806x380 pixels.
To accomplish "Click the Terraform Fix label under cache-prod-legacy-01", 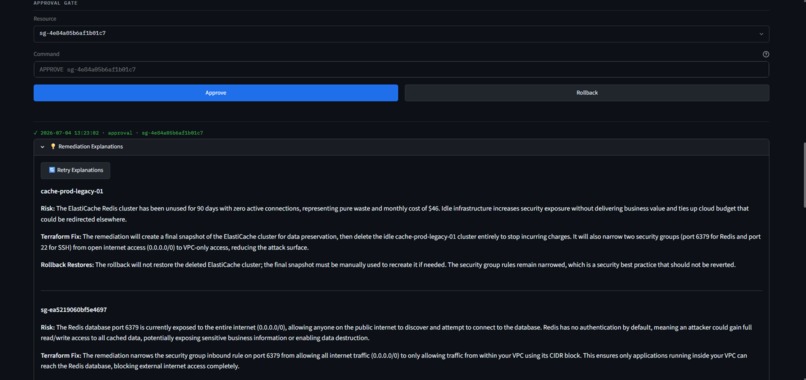I will click(x=61, y=237).
